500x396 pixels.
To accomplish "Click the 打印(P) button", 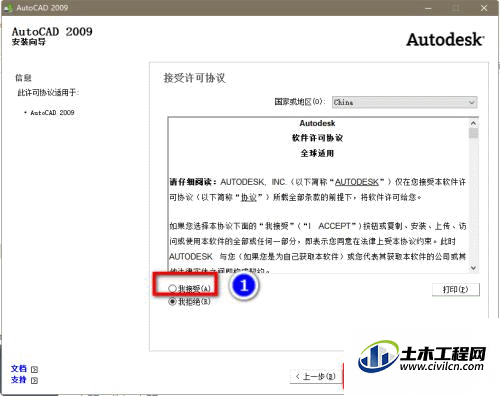I will 456,289.
